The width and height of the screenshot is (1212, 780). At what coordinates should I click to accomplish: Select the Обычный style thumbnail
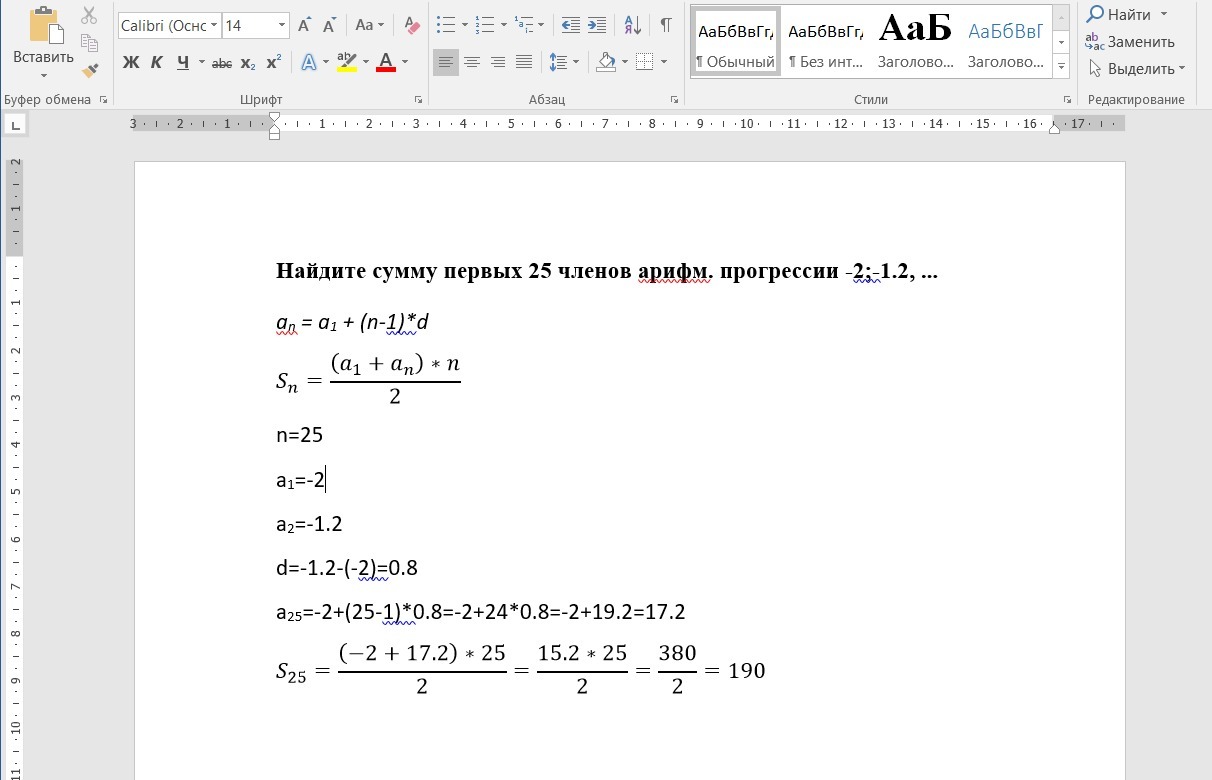(736, 42)
